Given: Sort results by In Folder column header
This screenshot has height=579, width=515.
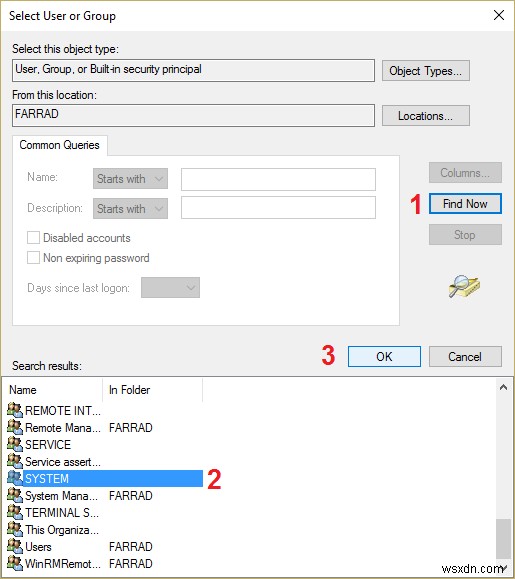Looking at the screenshot, I should (152, 390).
